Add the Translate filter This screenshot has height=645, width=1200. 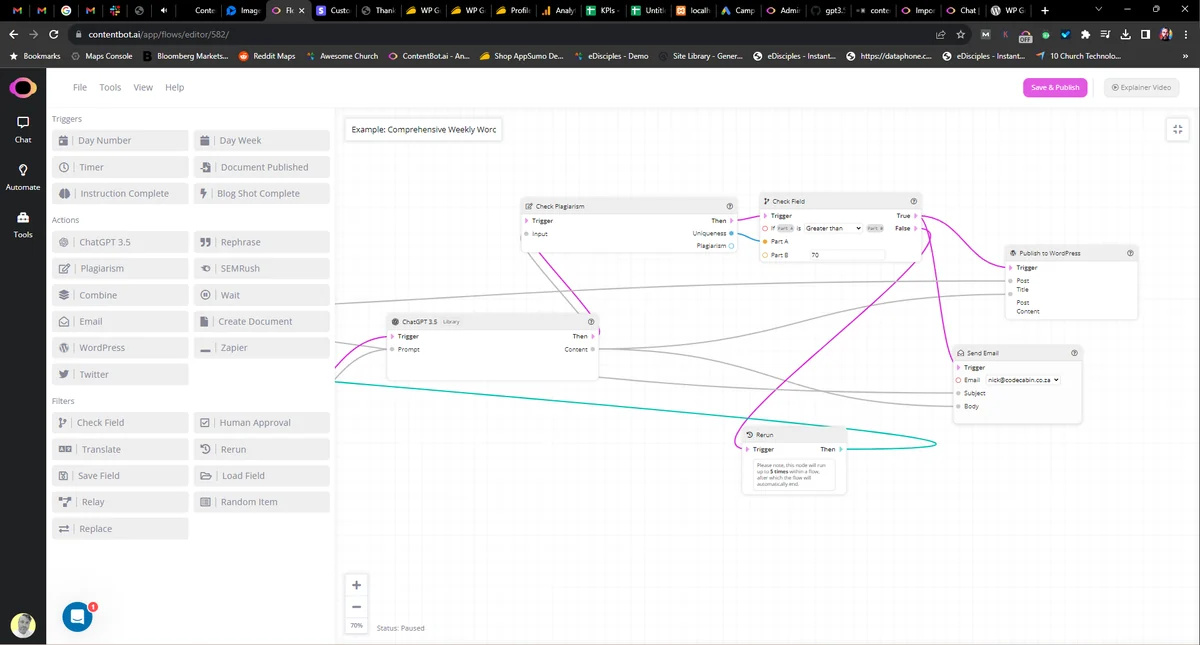(120, 450)
